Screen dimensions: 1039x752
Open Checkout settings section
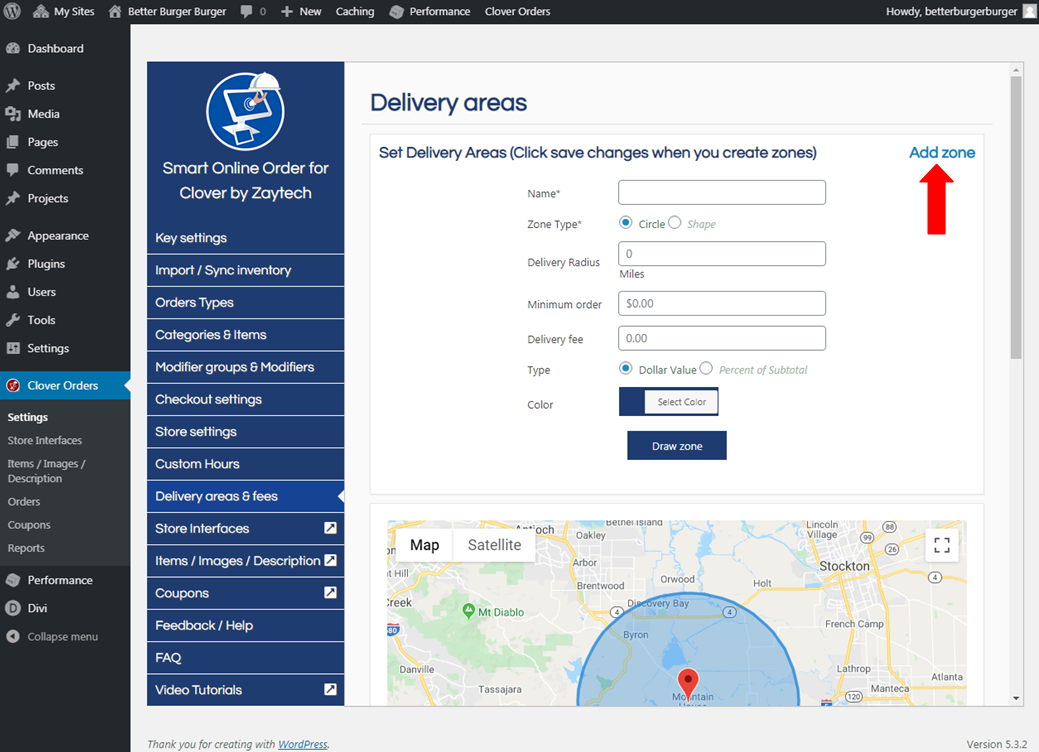(245, 400)
